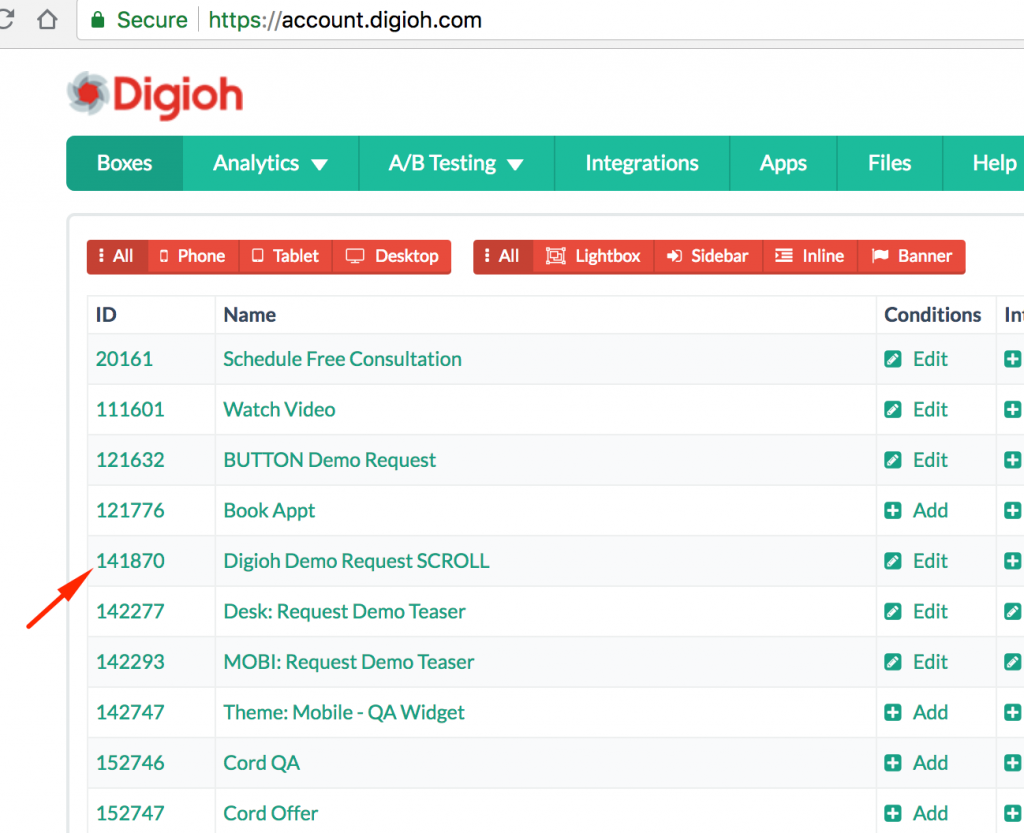Screen dimensions: 1024x833
Task: Open the Help menu item
Action: (994, 163)
